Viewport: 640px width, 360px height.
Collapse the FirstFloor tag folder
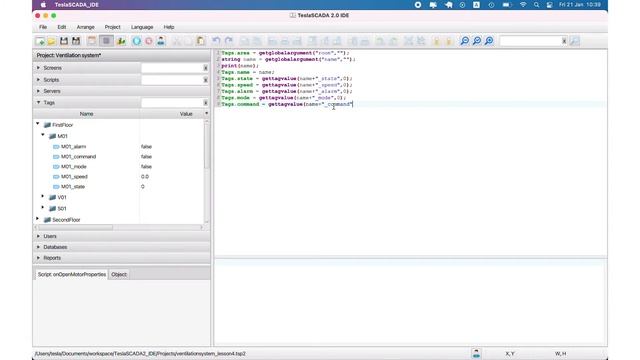pos(38,124)
